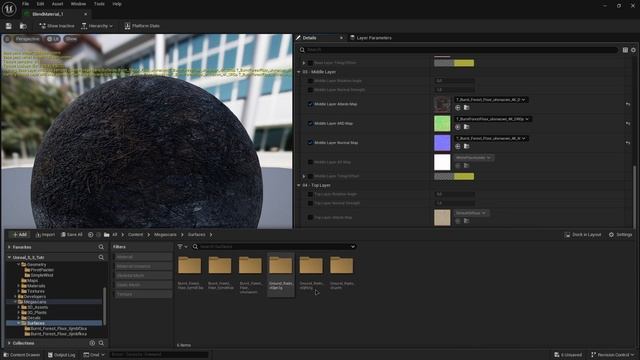Screen dimensions: 640x360
Task: Enable Middle Layer Rotation Angle checkbox
Action: (310, 81)
